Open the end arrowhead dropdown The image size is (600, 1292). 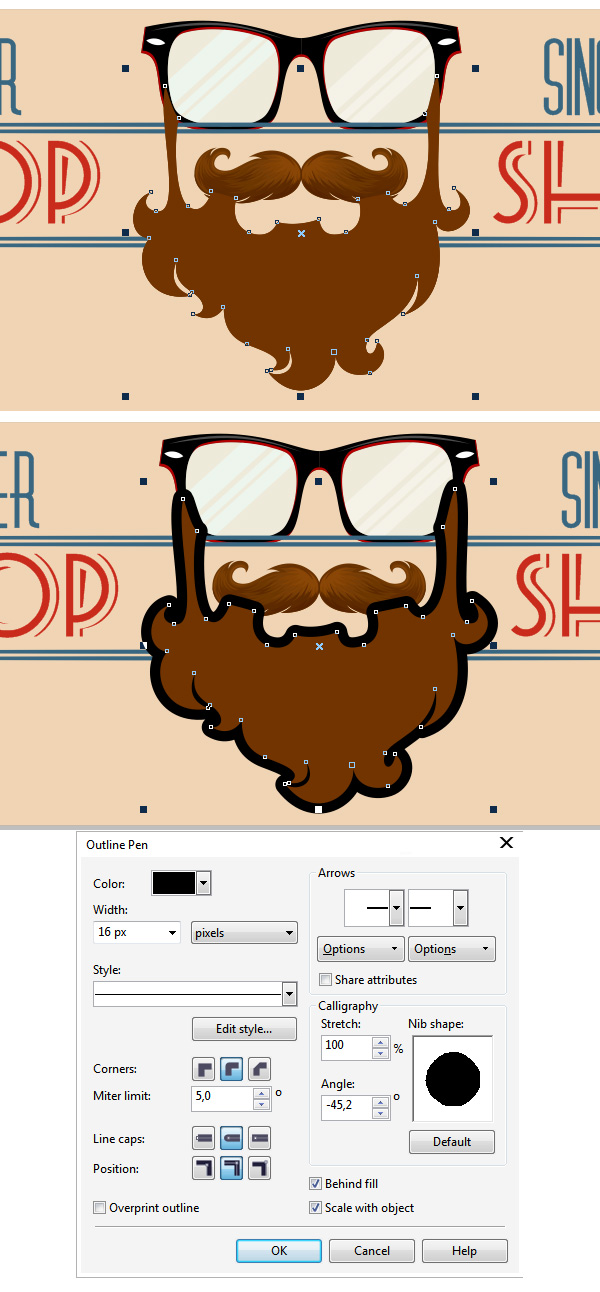tap(460, 908)
